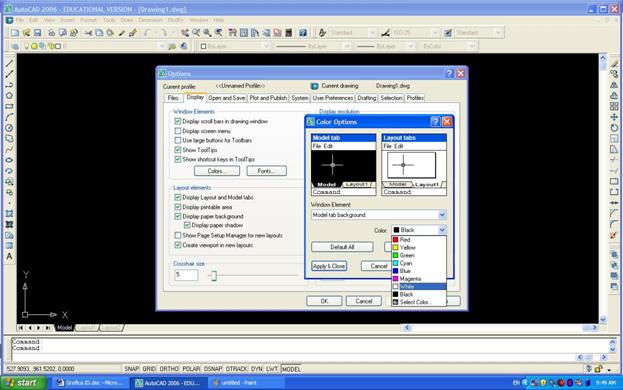Click the Help question mark toolbar icon
The width and height of the screenshot is (623, 390).
303,33
